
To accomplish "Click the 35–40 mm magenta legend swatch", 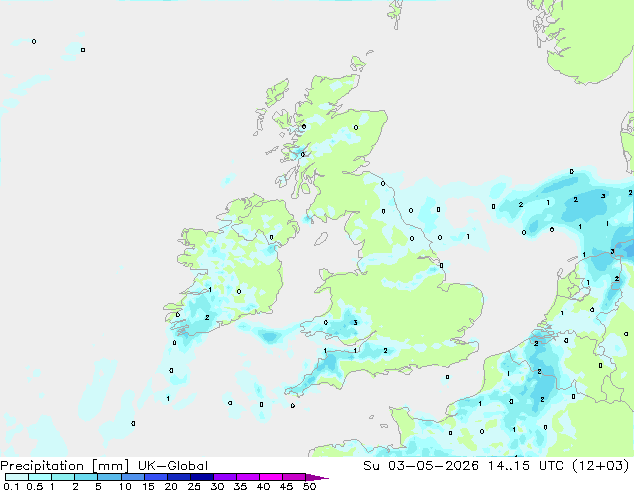I will [248, 477].
